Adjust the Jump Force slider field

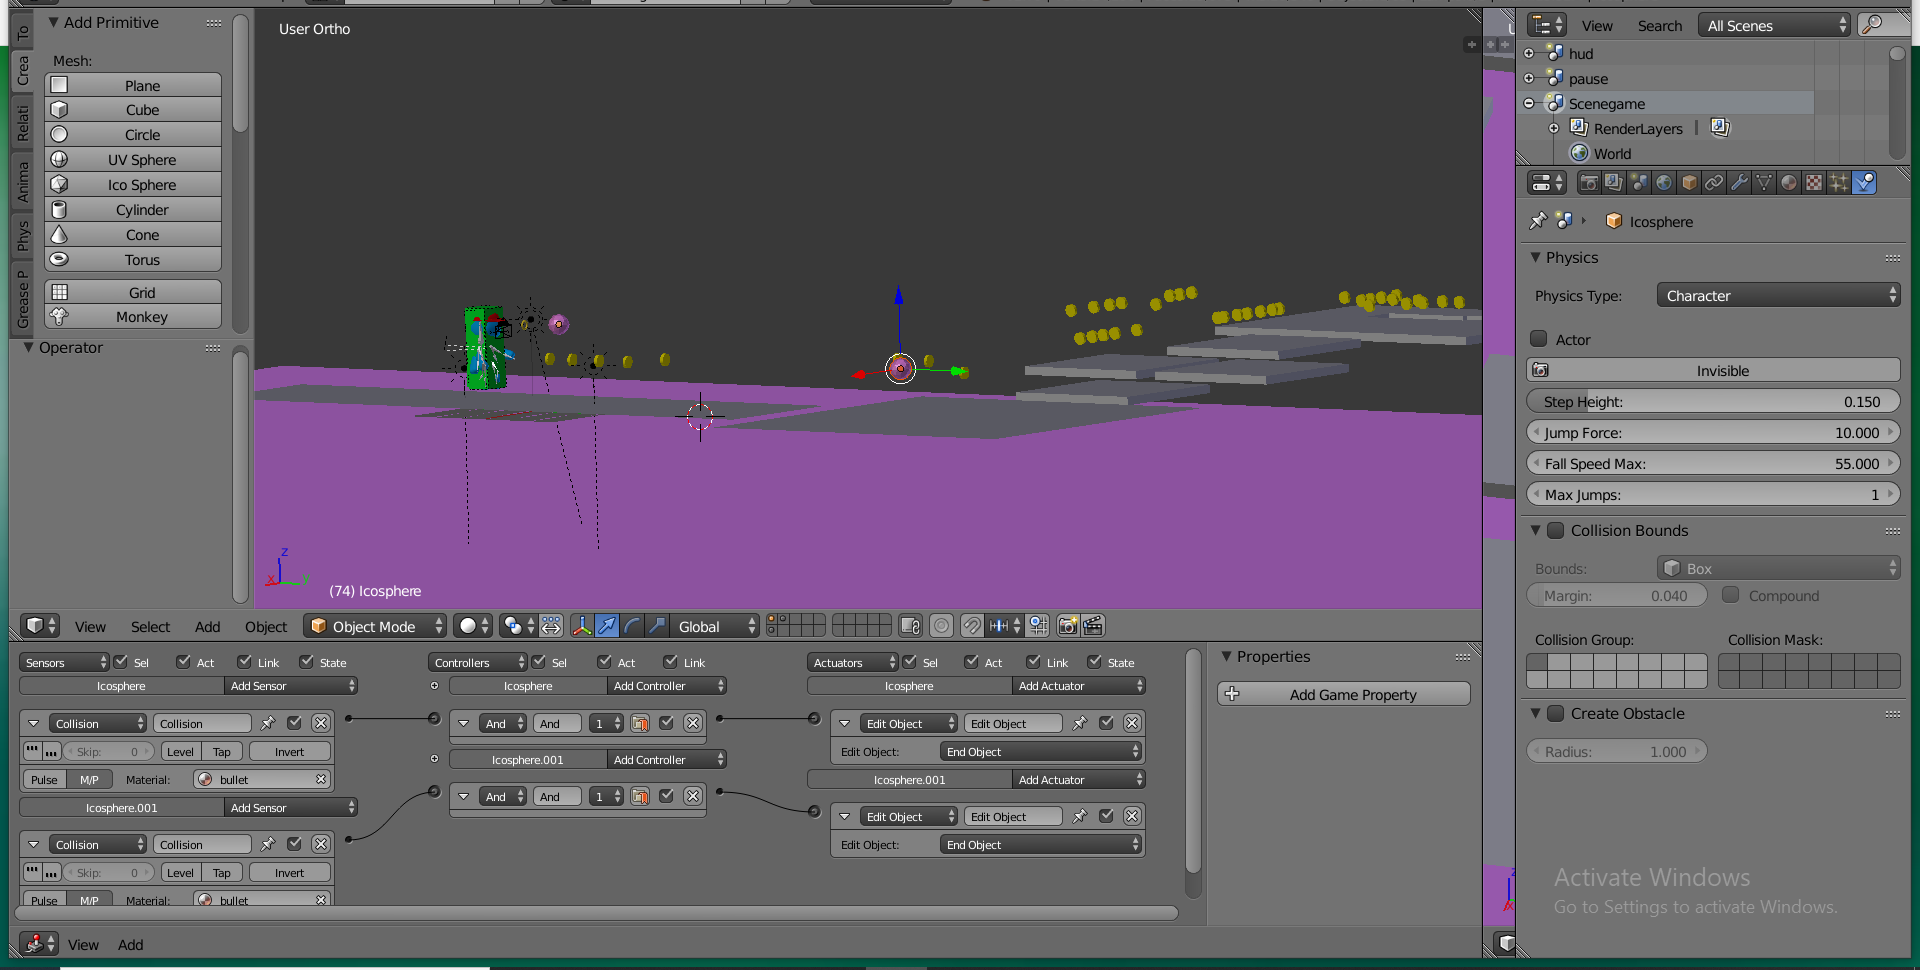(1713, 432)
